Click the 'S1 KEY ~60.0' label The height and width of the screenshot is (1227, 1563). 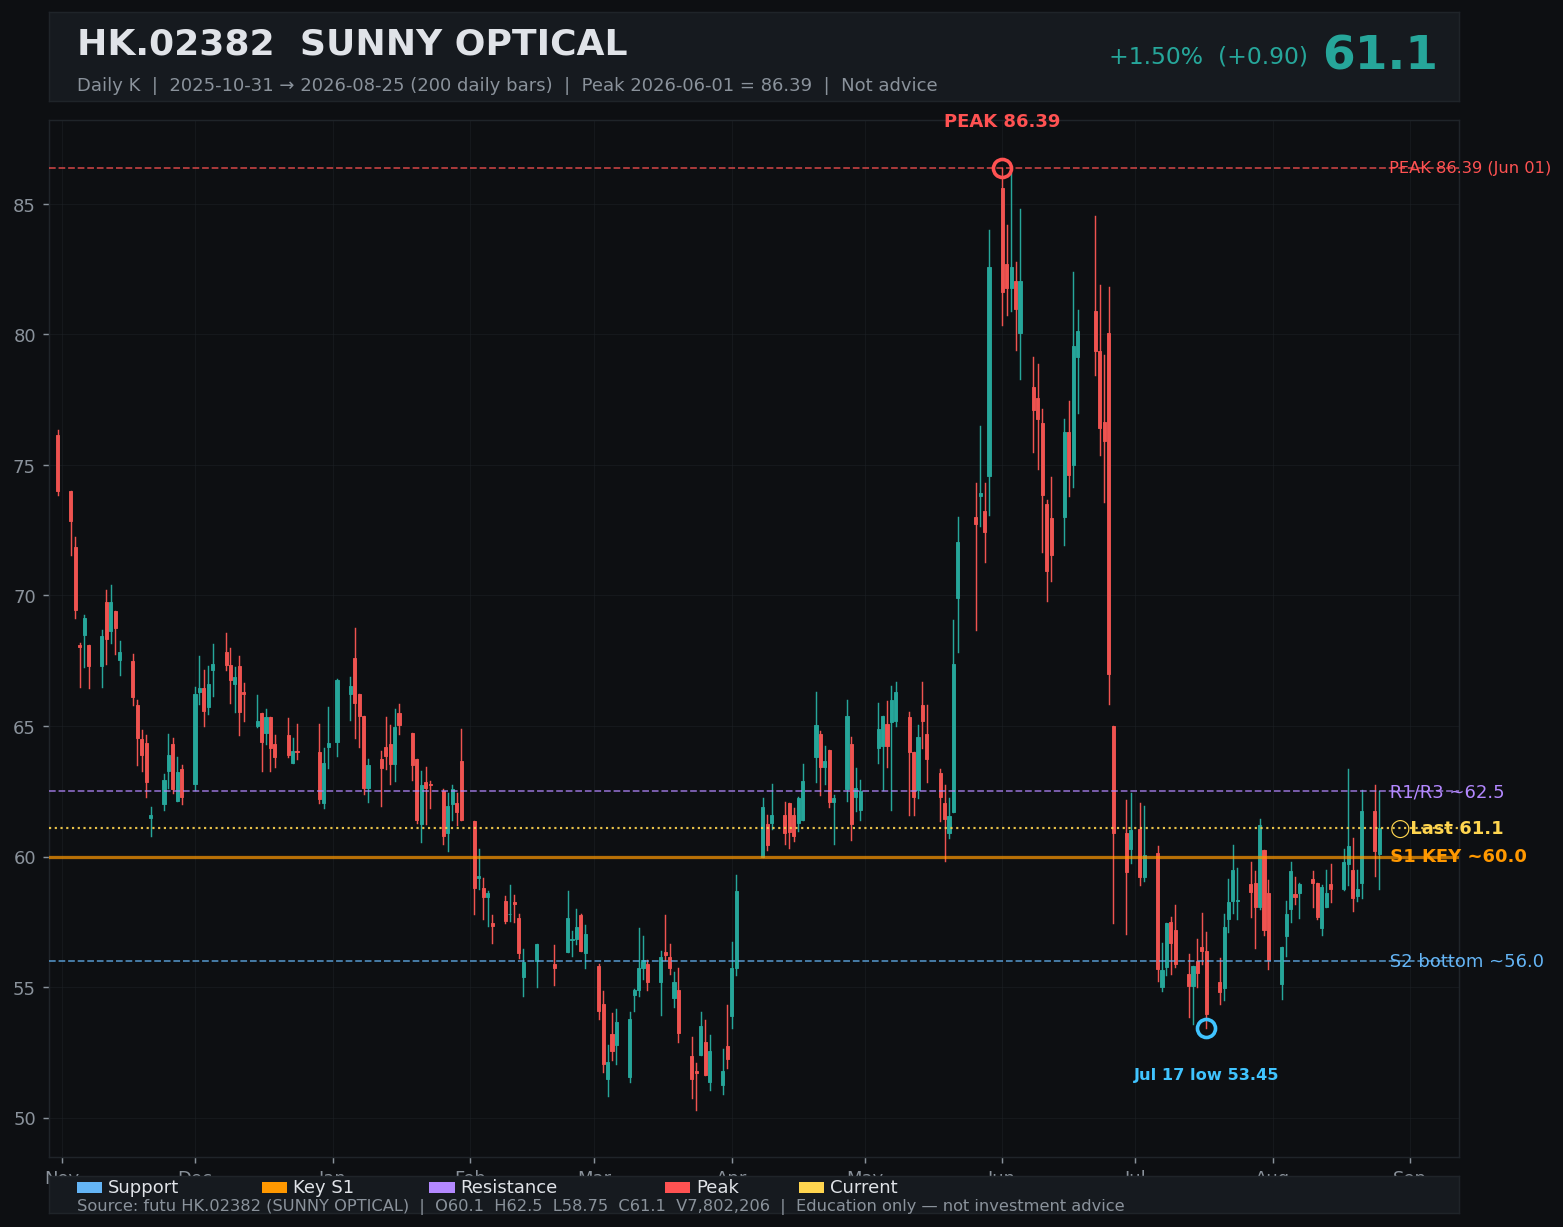[x=1458, y=856]
